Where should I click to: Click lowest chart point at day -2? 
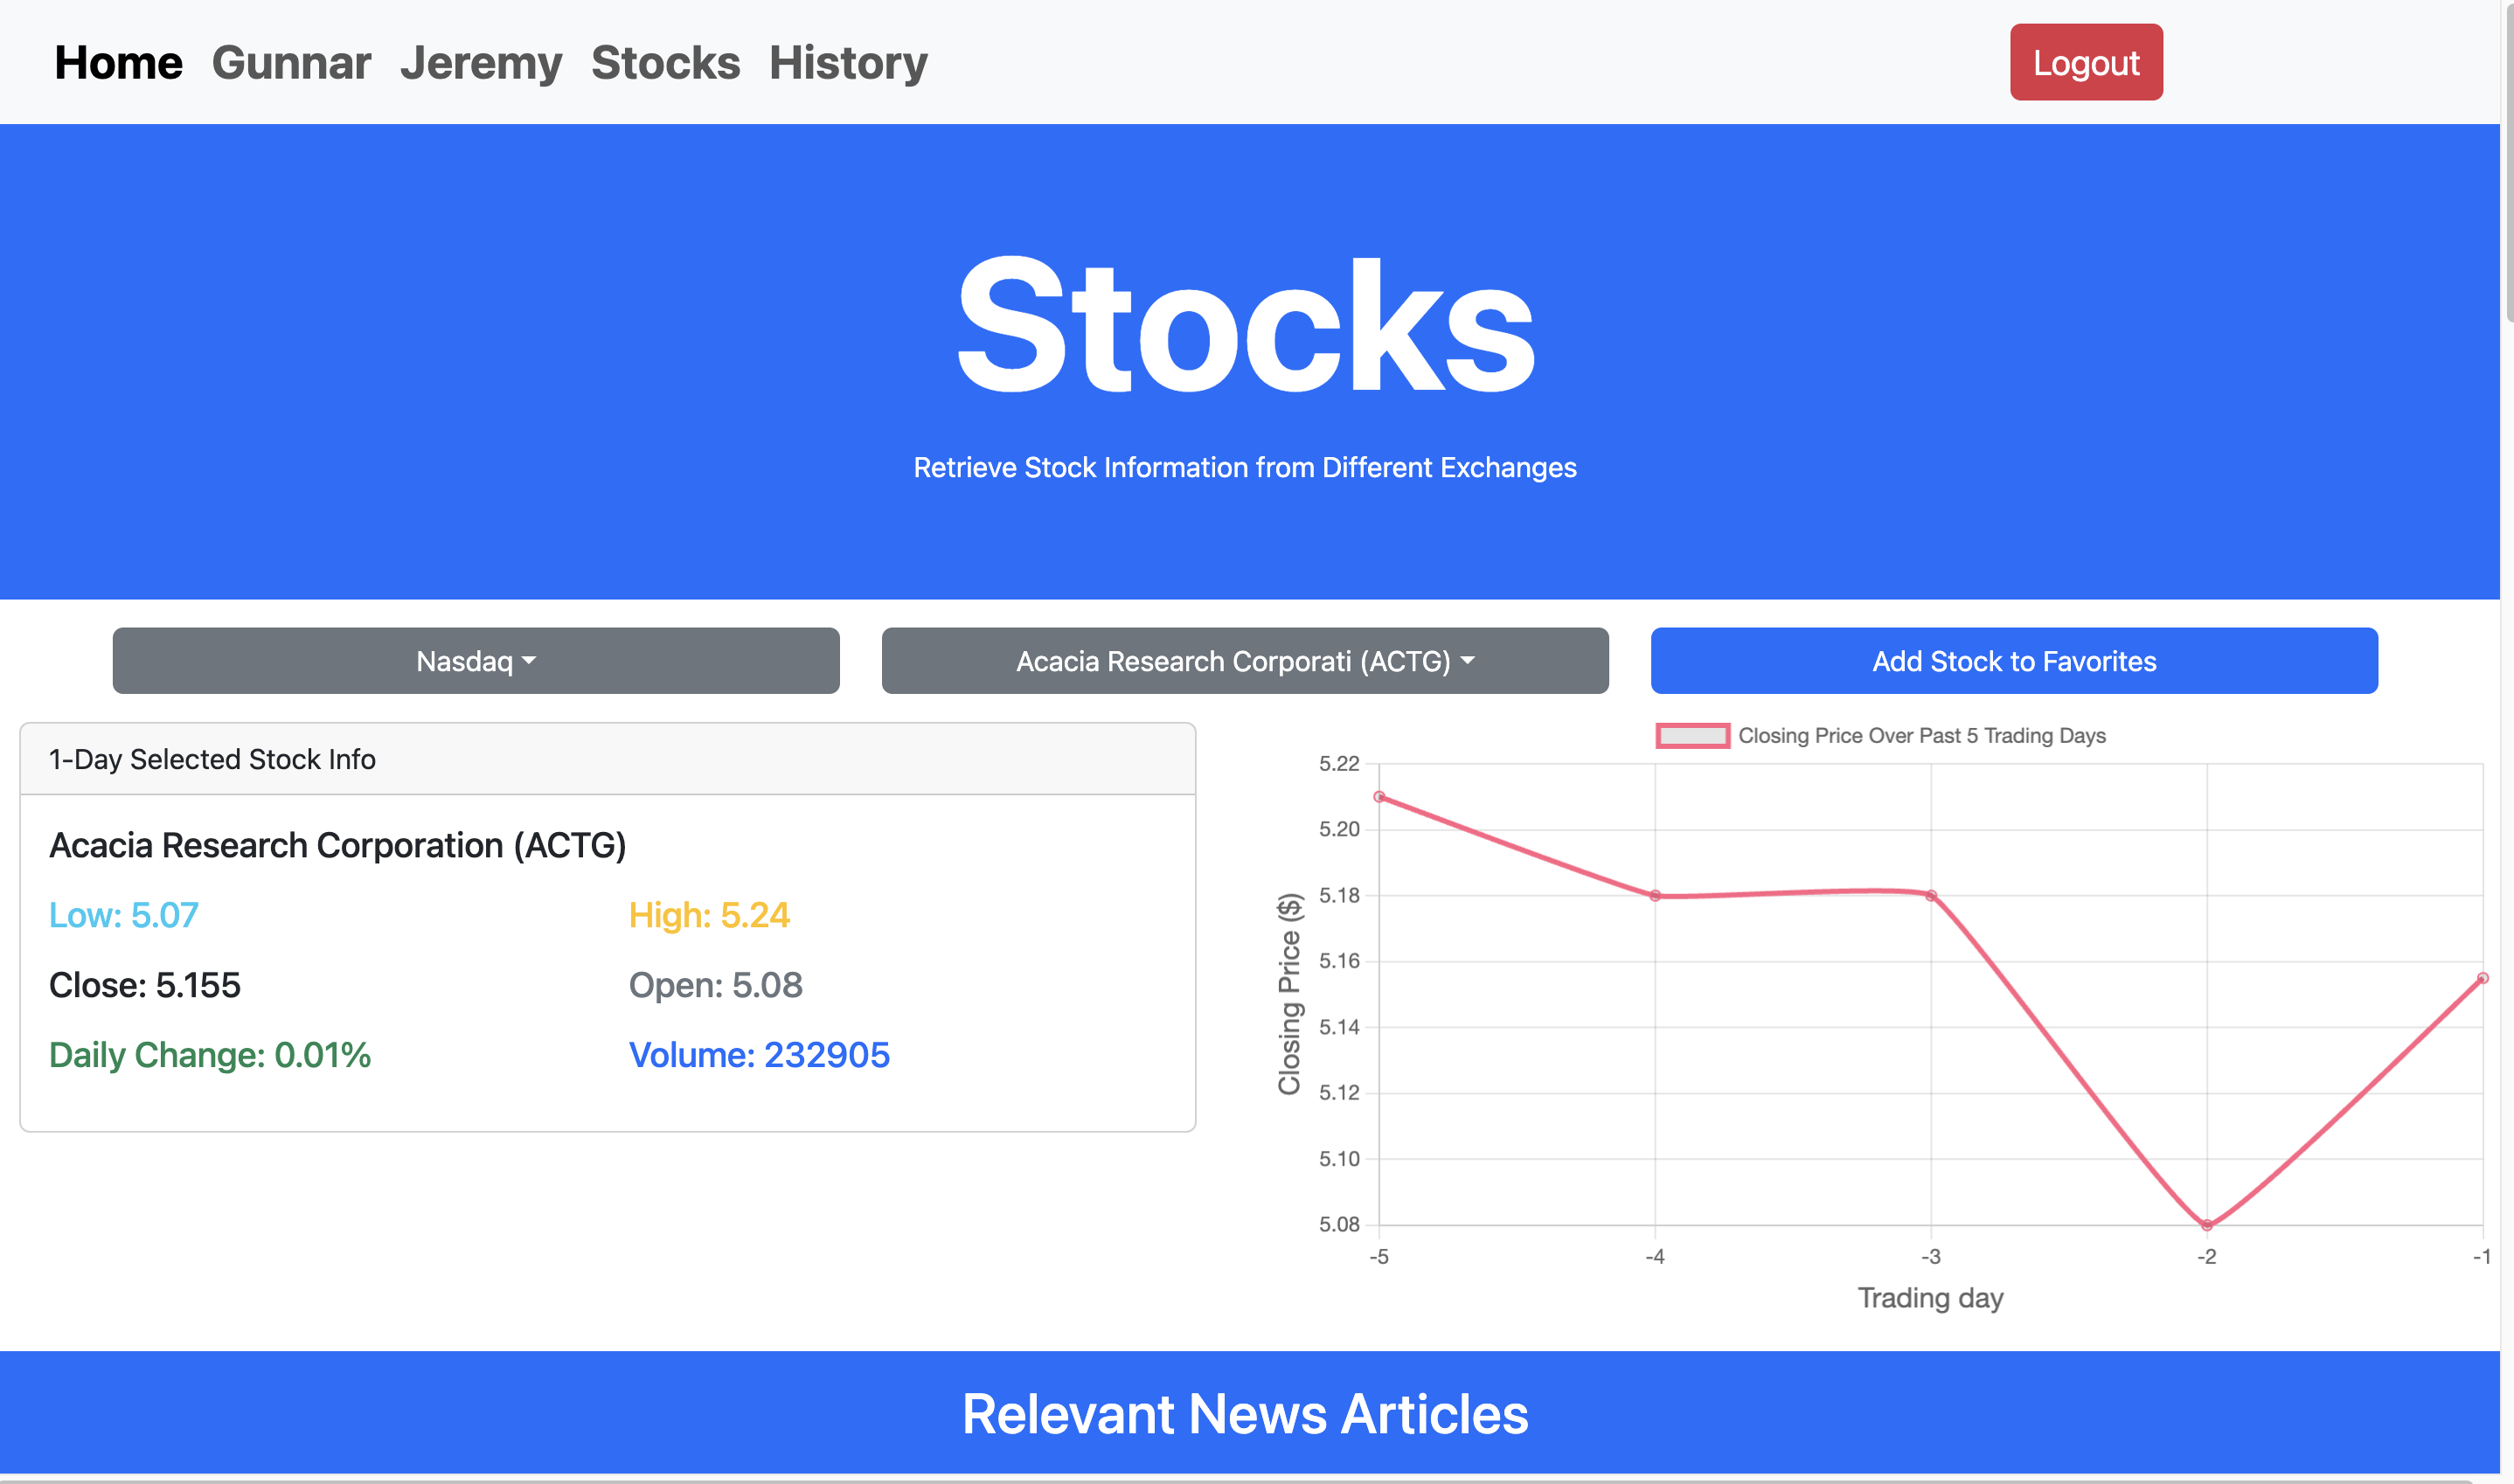(x=2207, y=1225)
